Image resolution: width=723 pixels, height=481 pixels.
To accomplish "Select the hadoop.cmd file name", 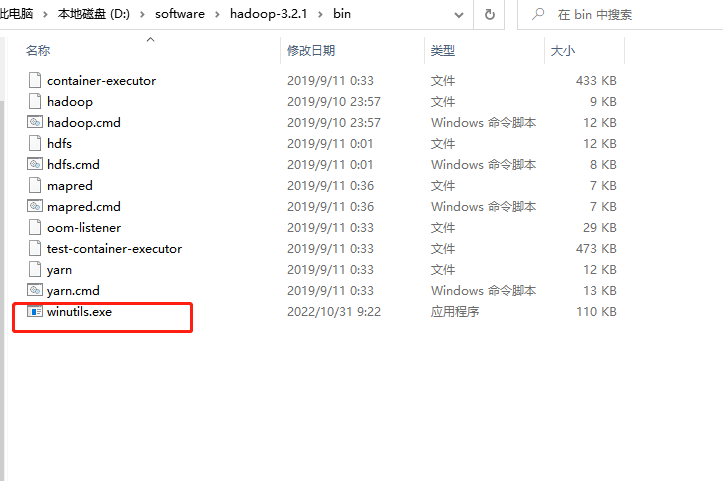I will (83, 123).
